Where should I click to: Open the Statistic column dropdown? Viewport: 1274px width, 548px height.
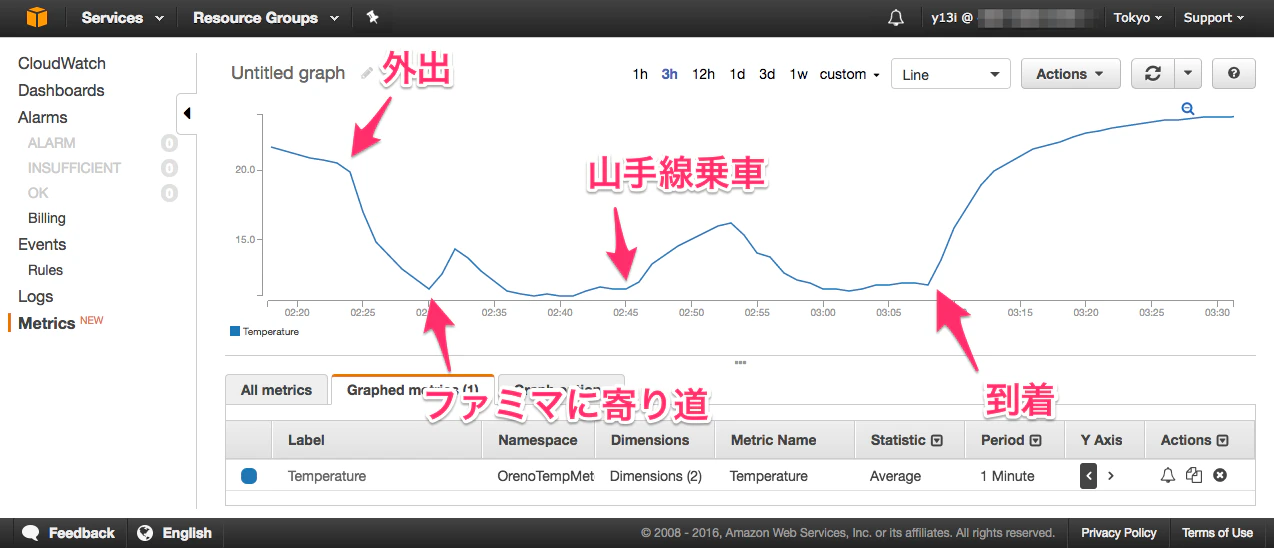[x=937, y=440]
